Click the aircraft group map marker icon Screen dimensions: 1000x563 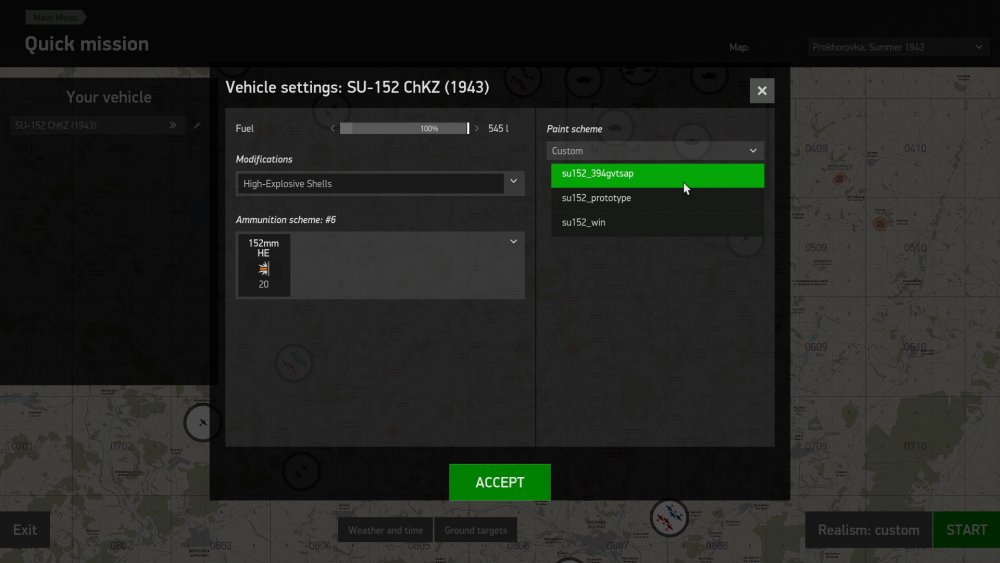coord(669,518)
